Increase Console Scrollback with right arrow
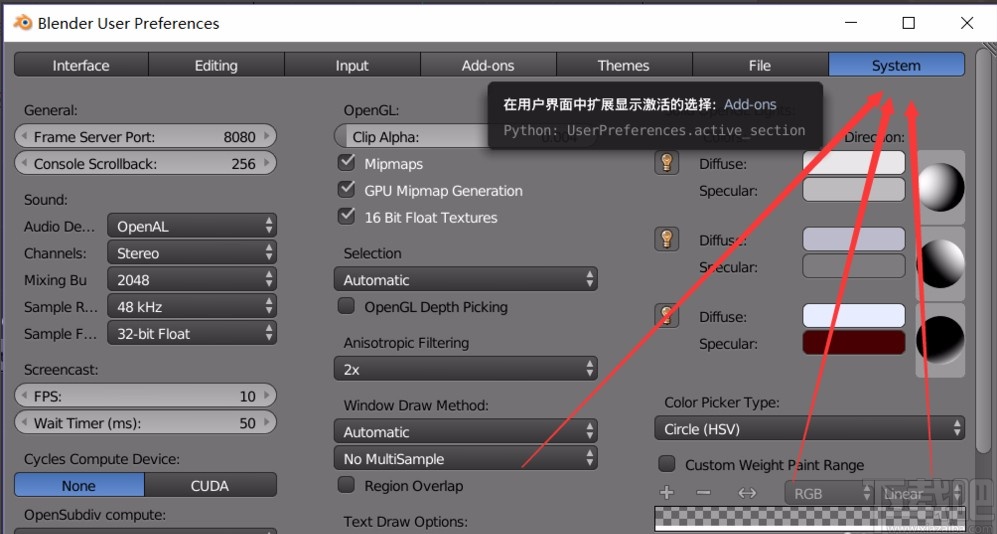The image size is (997, 534). [267, 163]
